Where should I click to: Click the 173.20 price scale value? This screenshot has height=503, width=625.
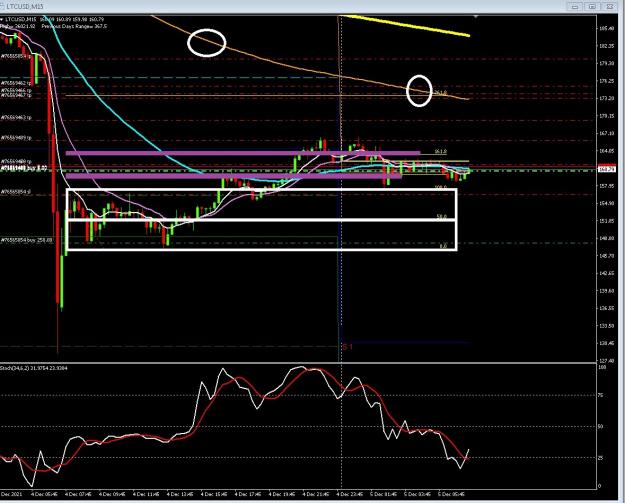pos(606,98)
